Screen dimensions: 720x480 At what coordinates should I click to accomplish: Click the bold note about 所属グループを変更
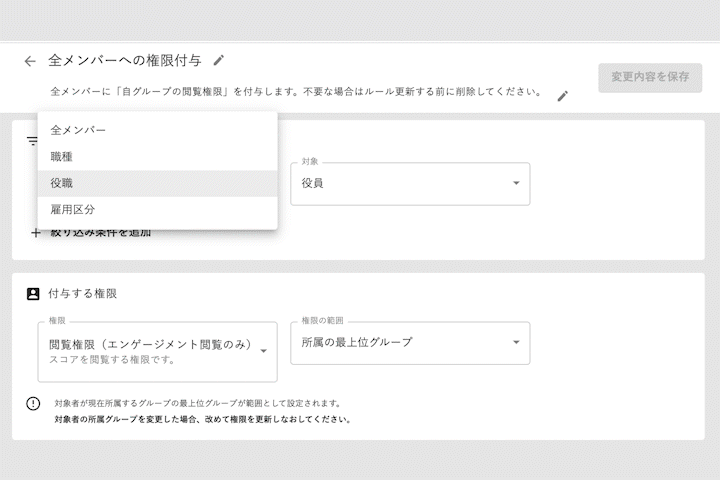pos(203,420)
